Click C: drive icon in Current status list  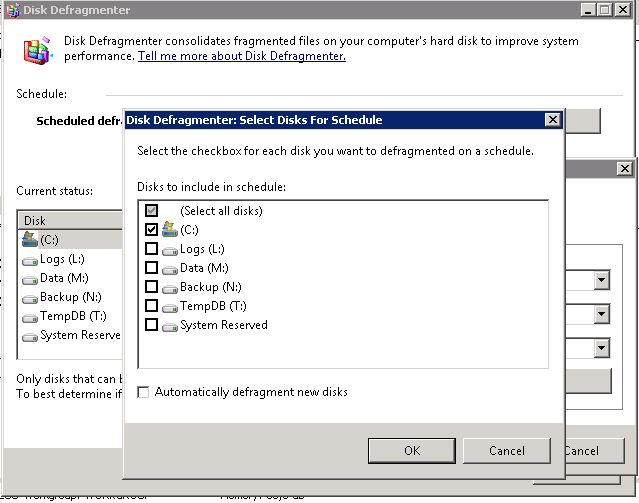(30, 239)
